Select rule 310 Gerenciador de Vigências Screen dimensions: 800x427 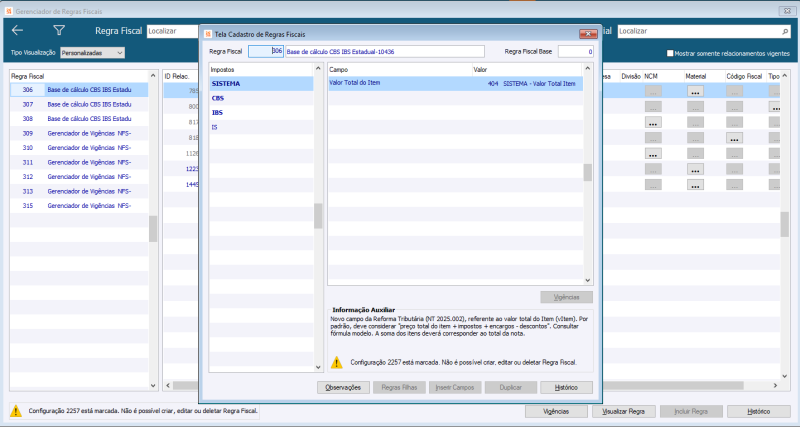point(80,148)
